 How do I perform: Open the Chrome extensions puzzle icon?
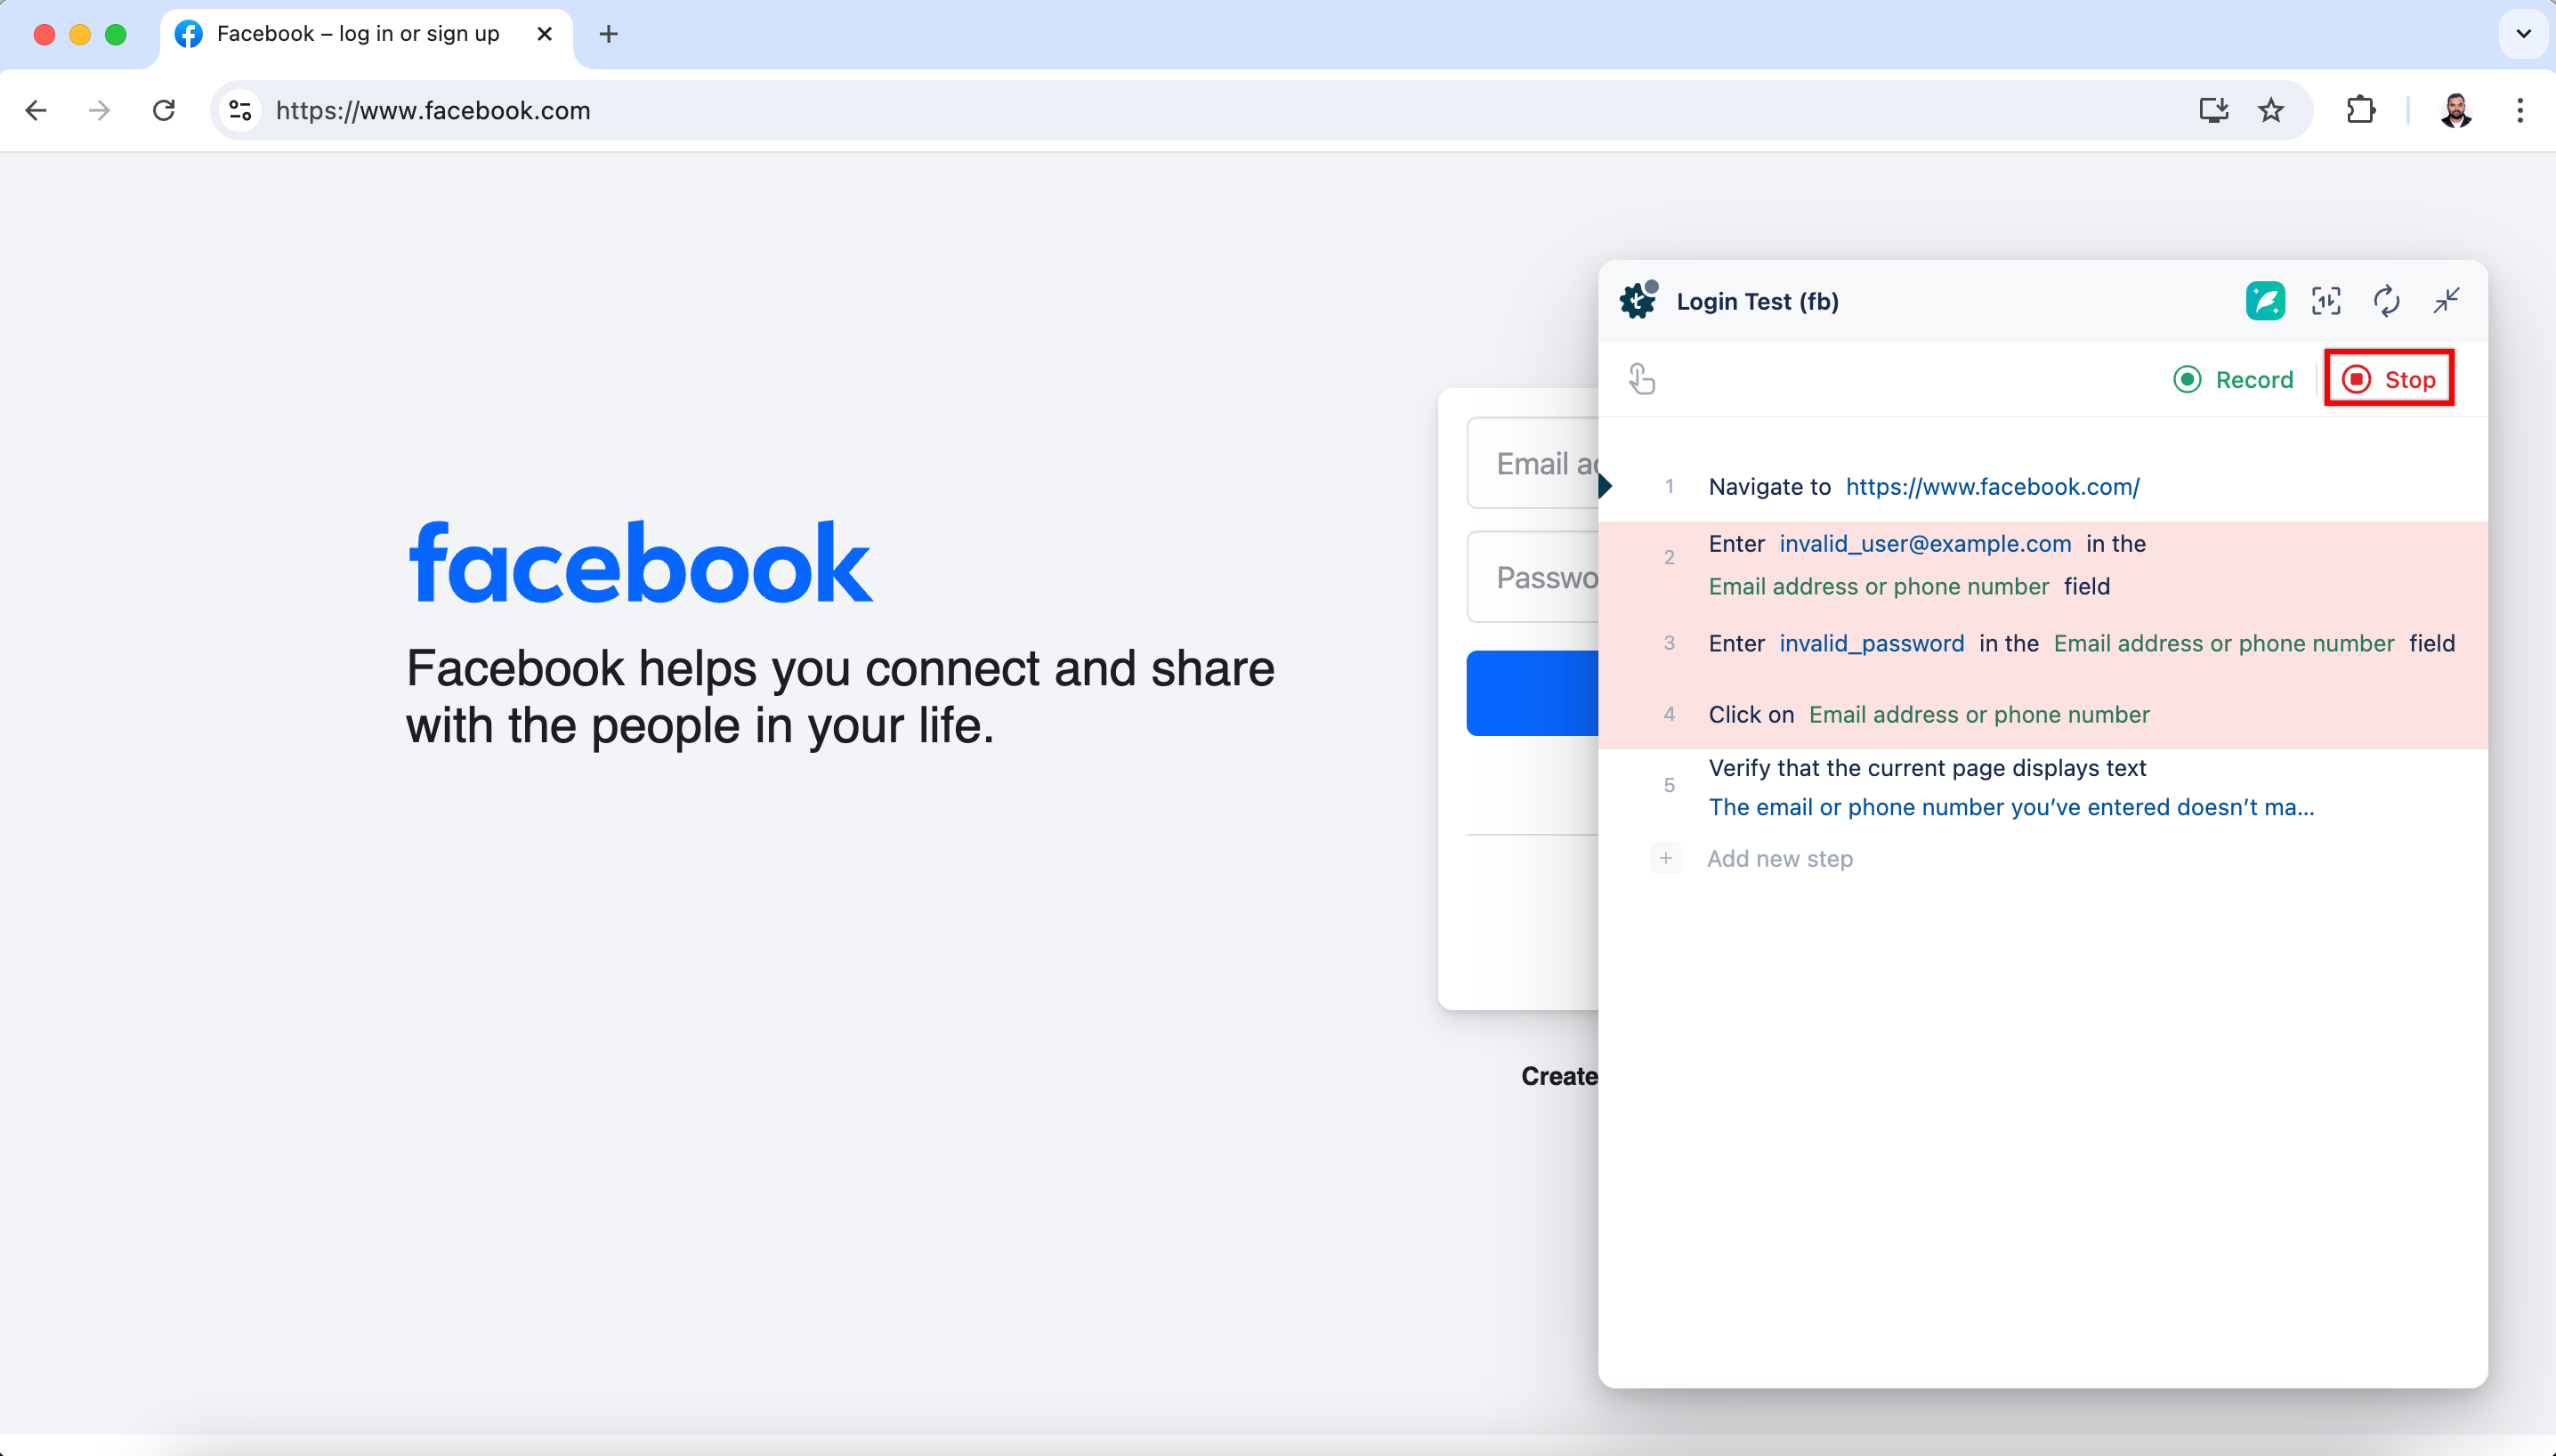tap(2360, 110)
